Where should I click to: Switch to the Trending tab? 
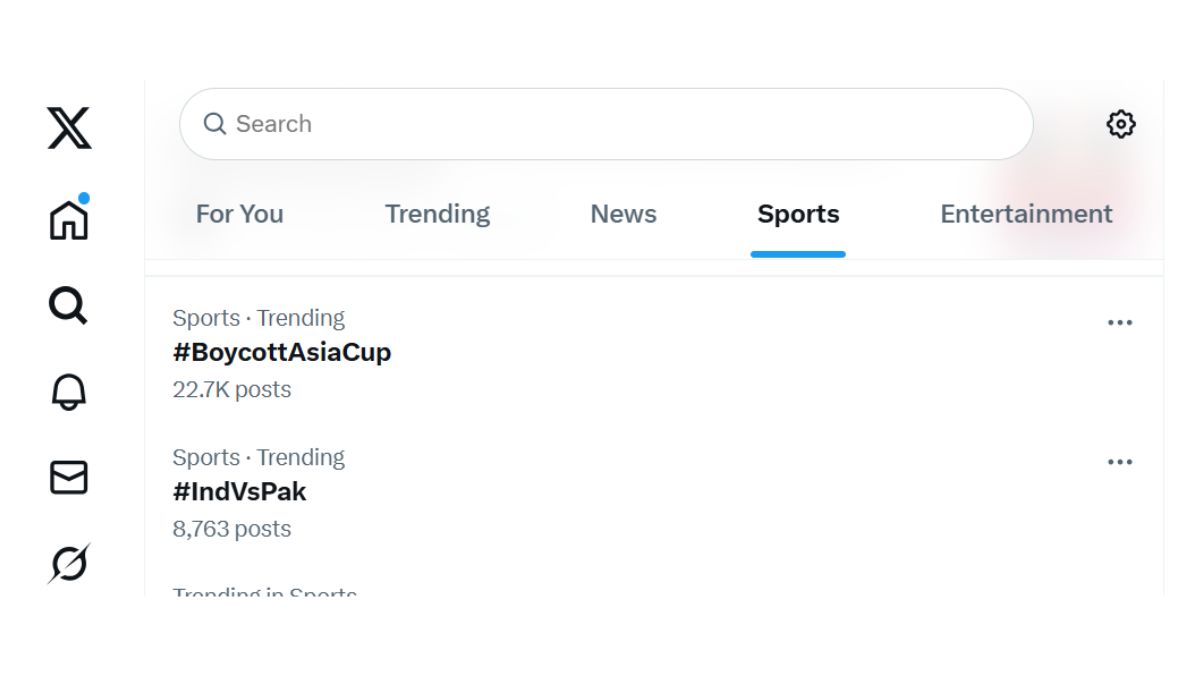pyautogui.click(x=437, y=214)
